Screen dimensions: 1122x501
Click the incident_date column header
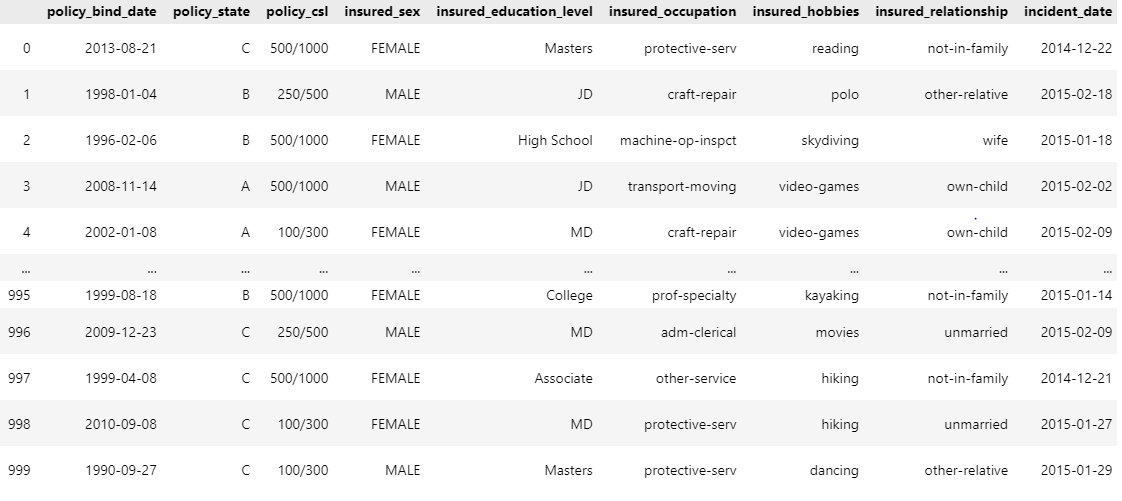pyautogui.click(x=1068, y=12)
